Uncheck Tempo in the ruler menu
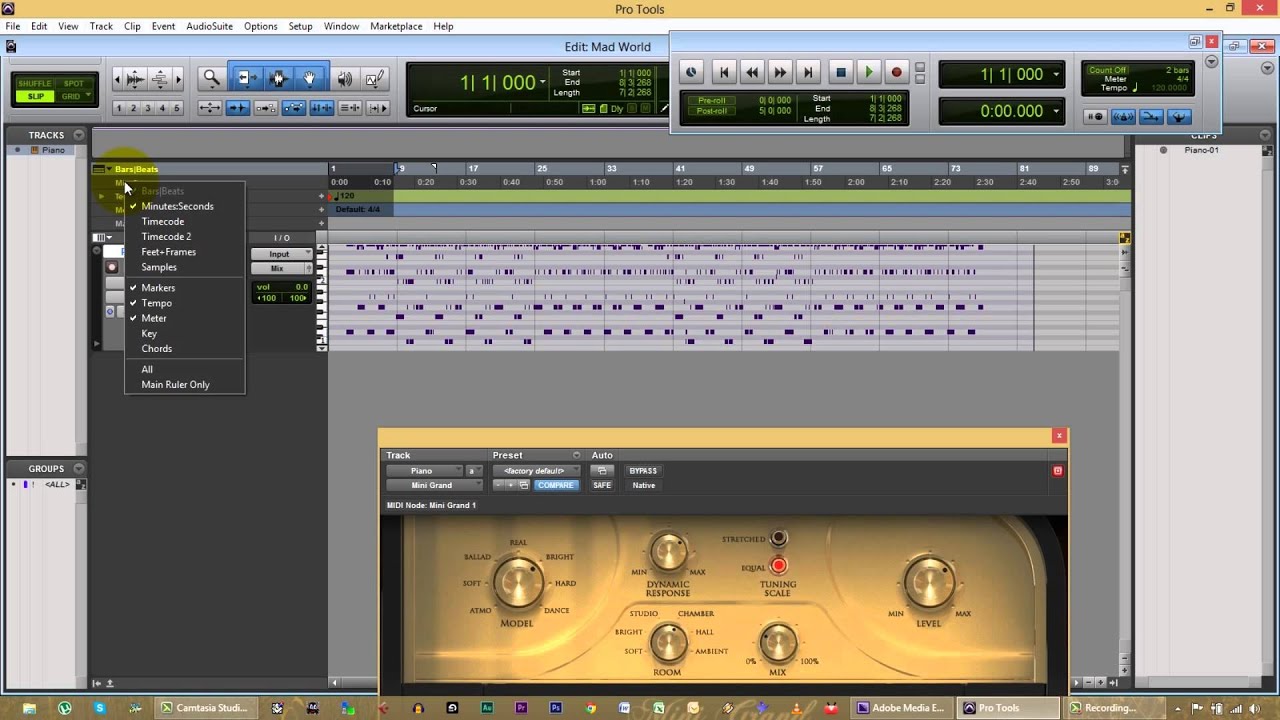Screen dimensions: 1280x720 click(157, 303)
